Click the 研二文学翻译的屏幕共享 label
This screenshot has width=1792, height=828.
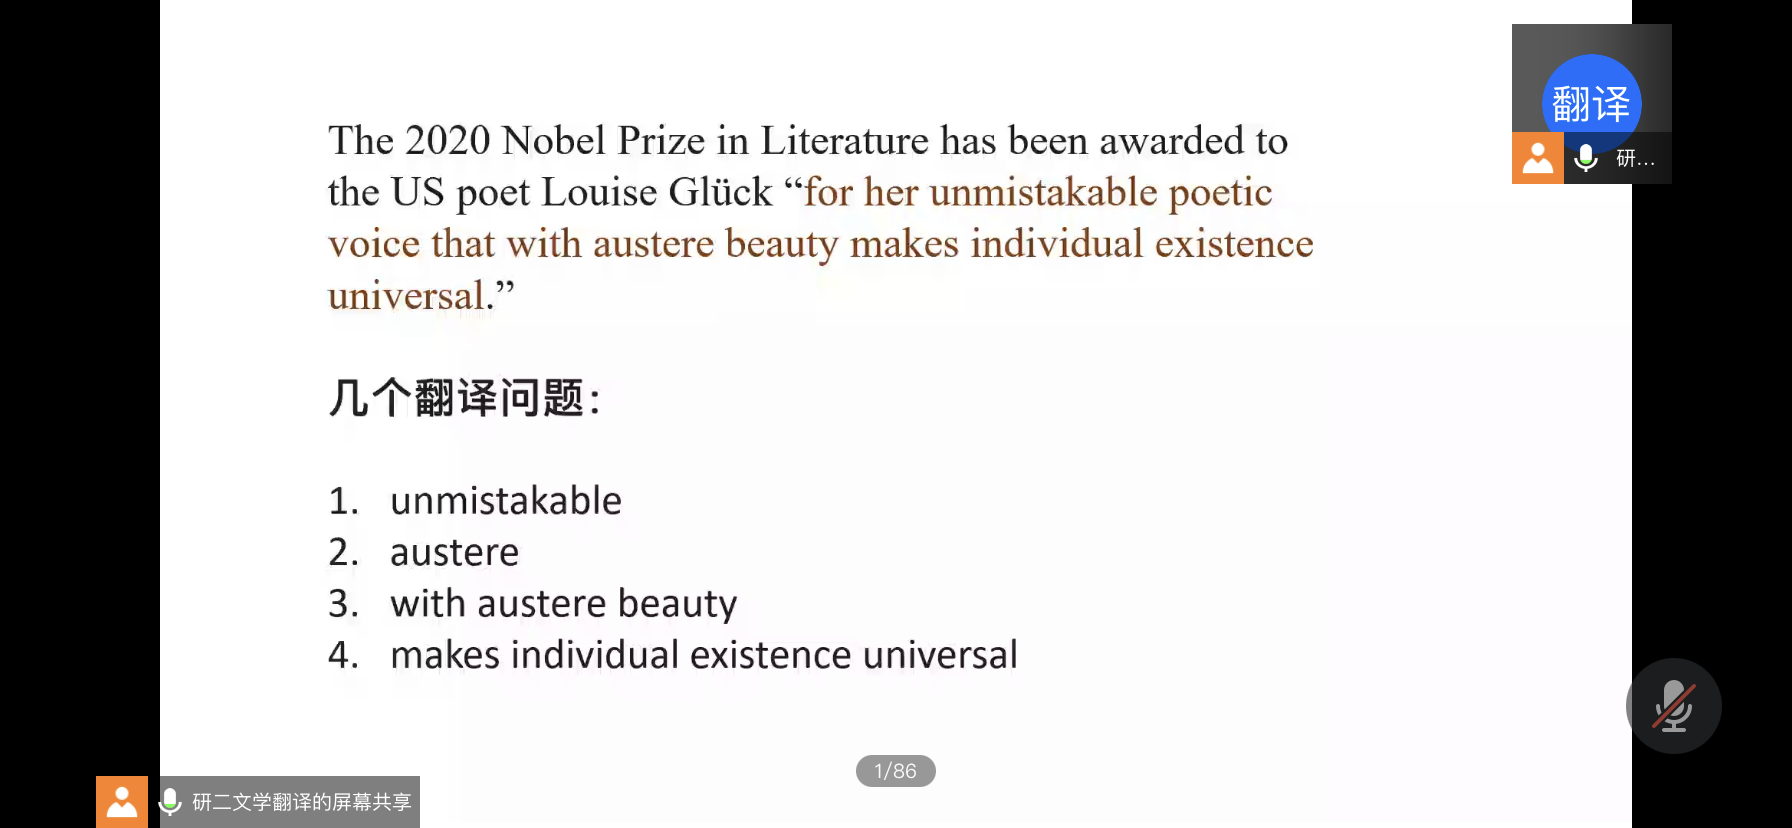301,802
